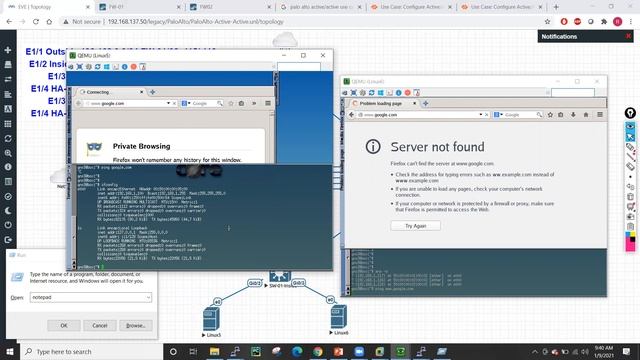Click the bookmark star in Linux5 Firefox

click(231, 104)
